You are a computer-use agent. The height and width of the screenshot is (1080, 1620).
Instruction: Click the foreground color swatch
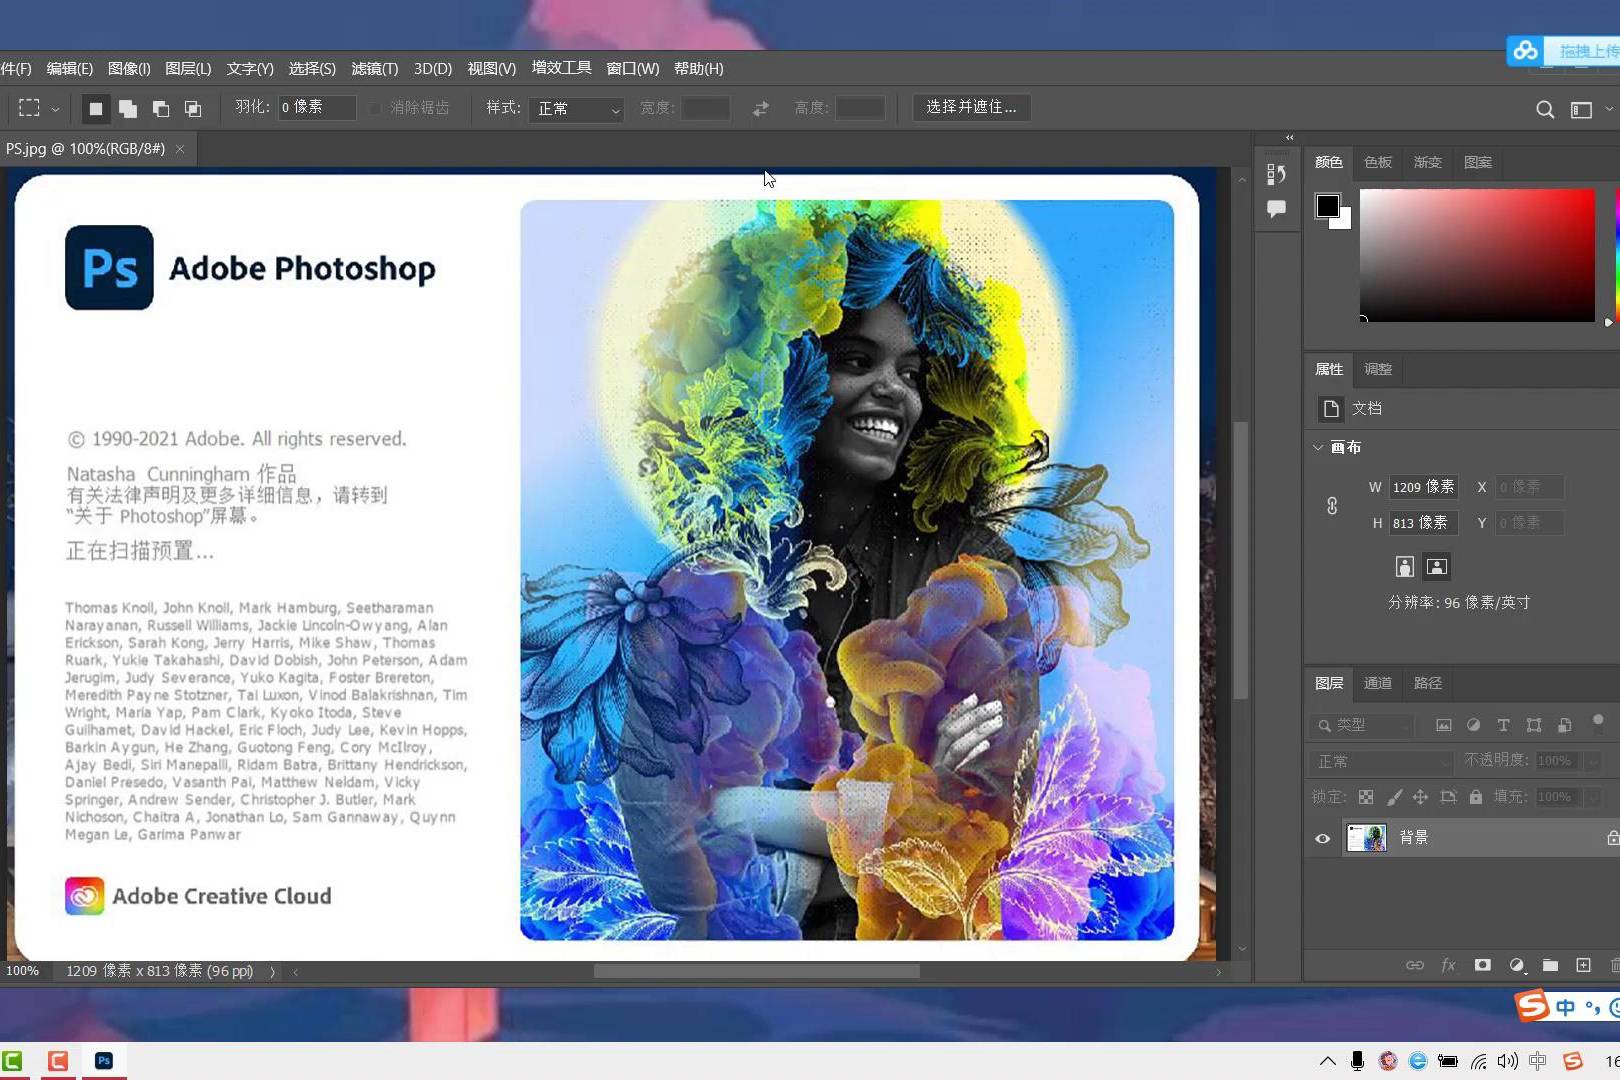pyautogui.click(x=1327, y=205)
